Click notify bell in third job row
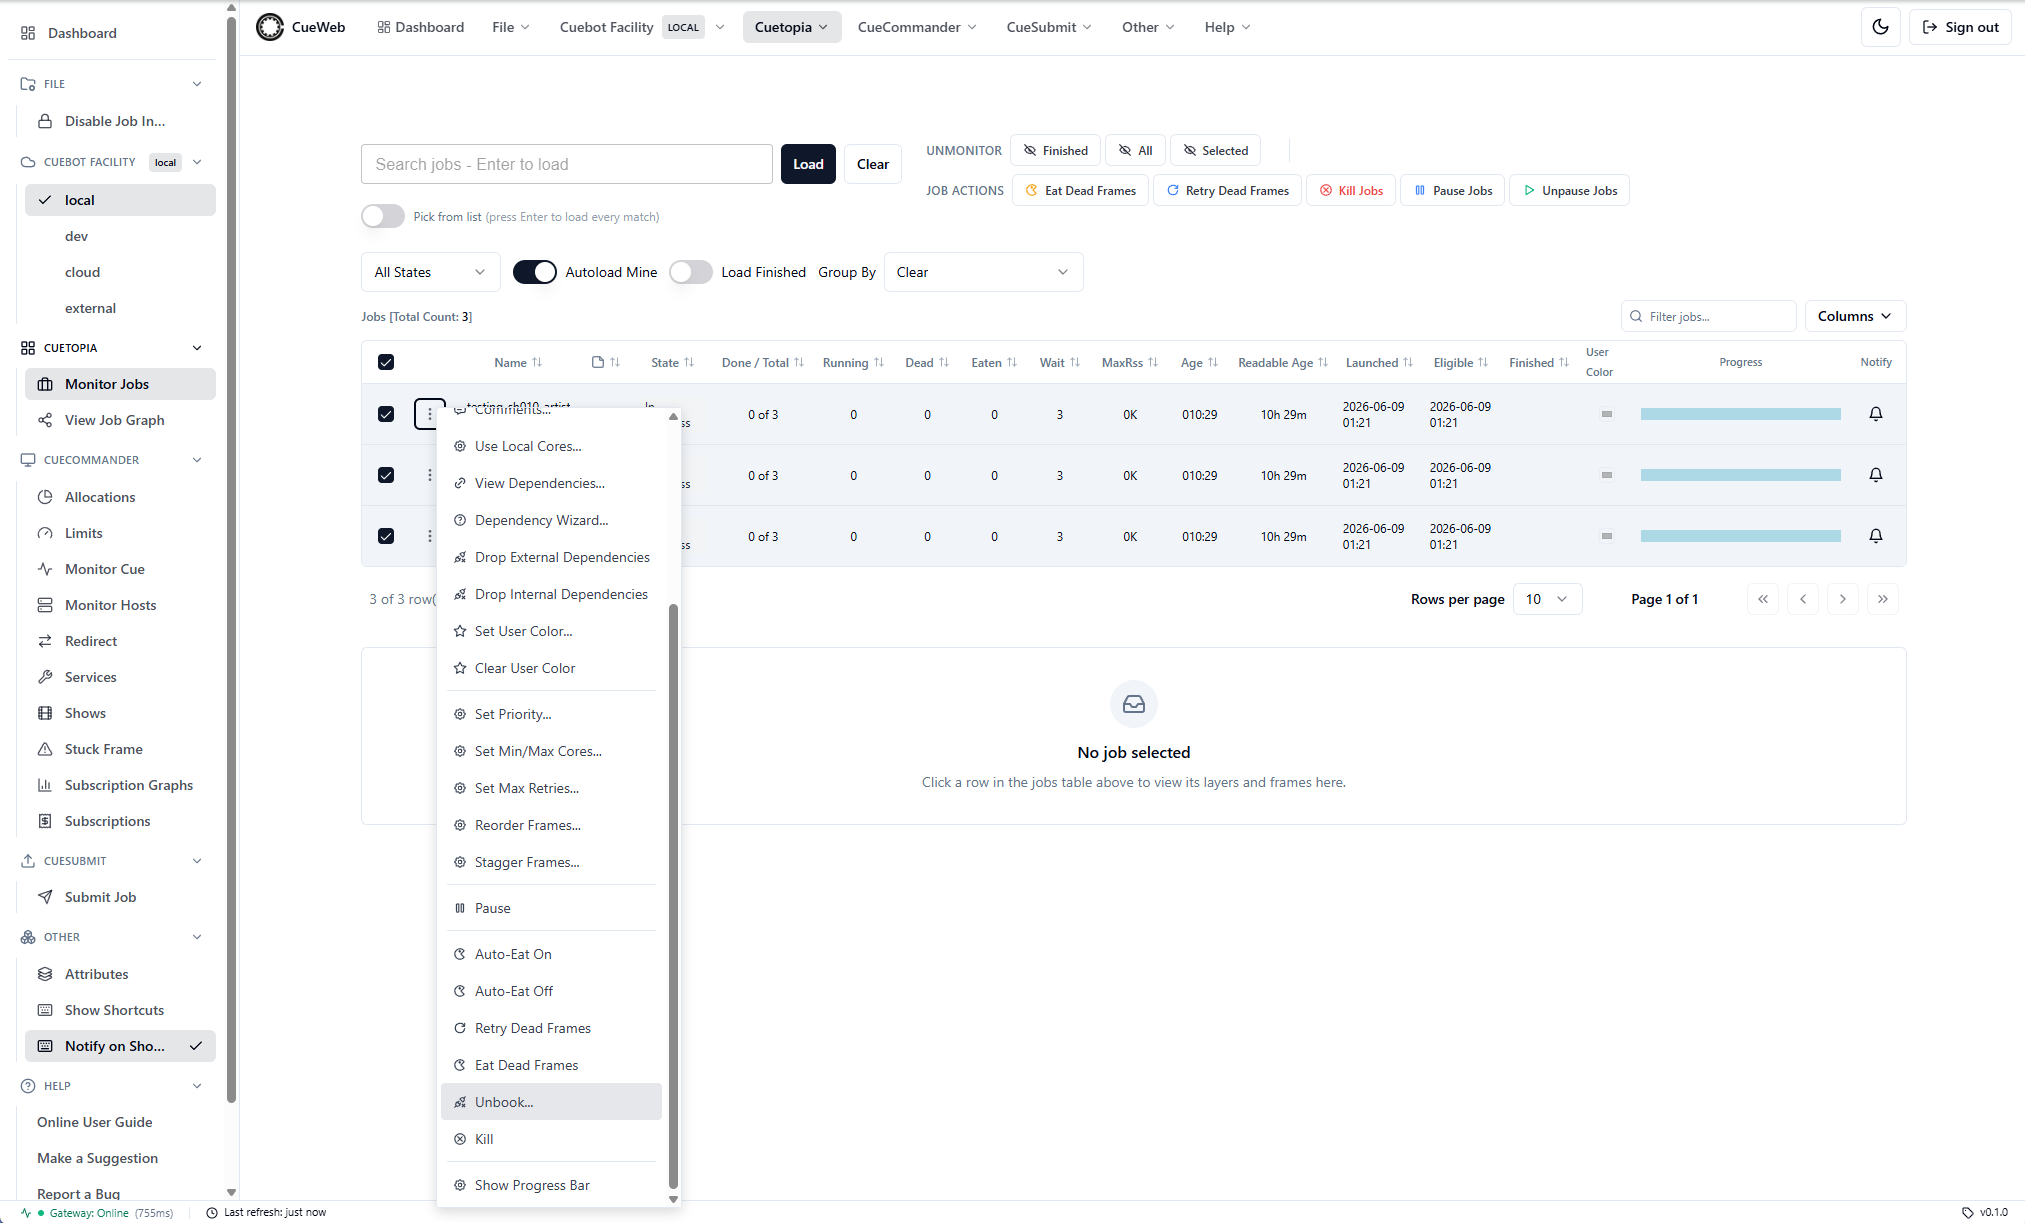Image resolution: width=2025 pixels, height=1223 pixels. click(x=1876, y=536)
